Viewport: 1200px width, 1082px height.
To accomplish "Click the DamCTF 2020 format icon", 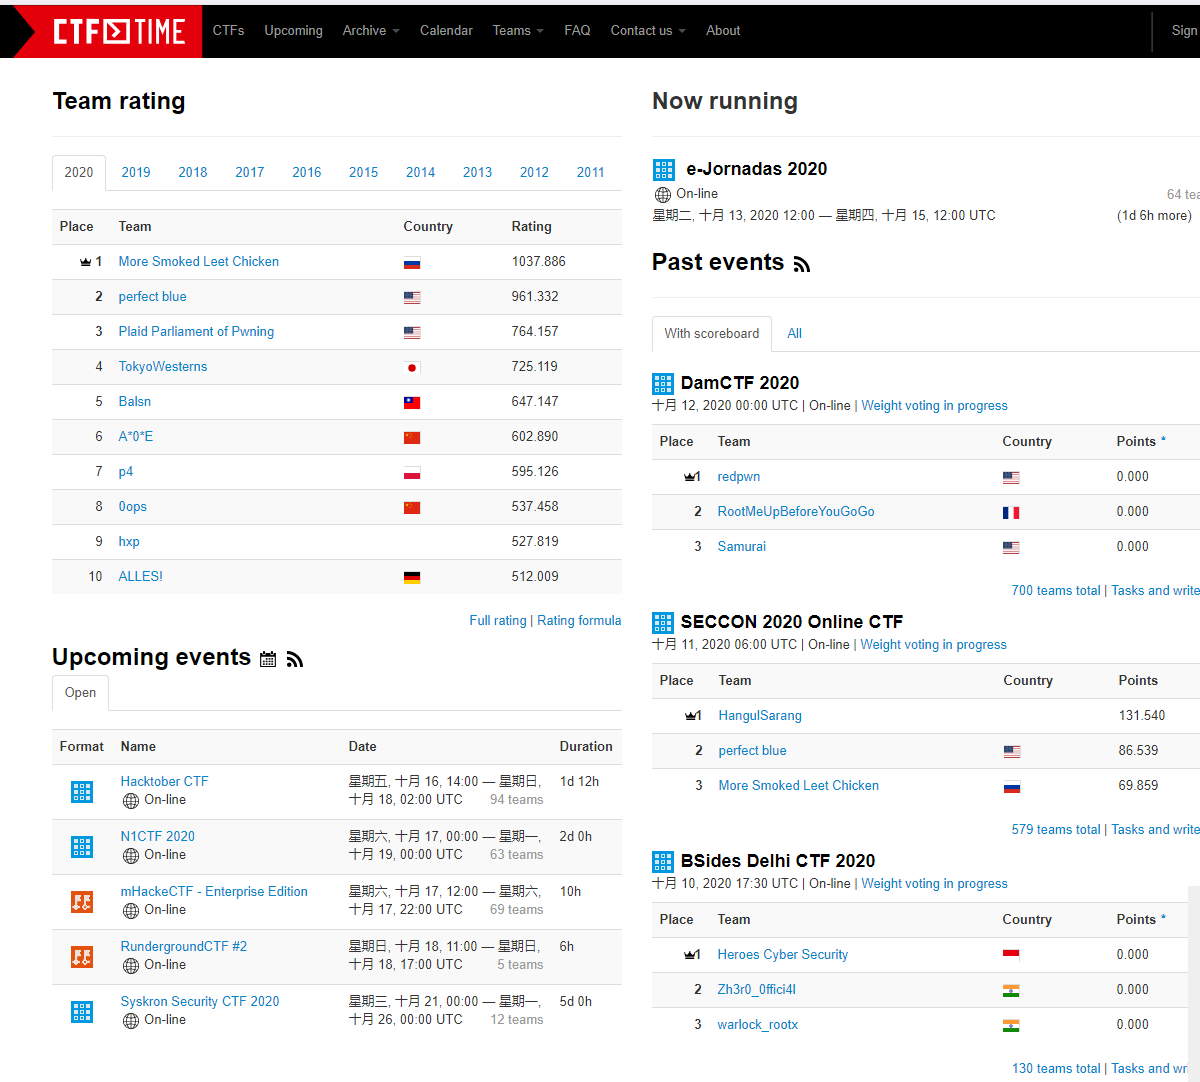I will (663, 383).
